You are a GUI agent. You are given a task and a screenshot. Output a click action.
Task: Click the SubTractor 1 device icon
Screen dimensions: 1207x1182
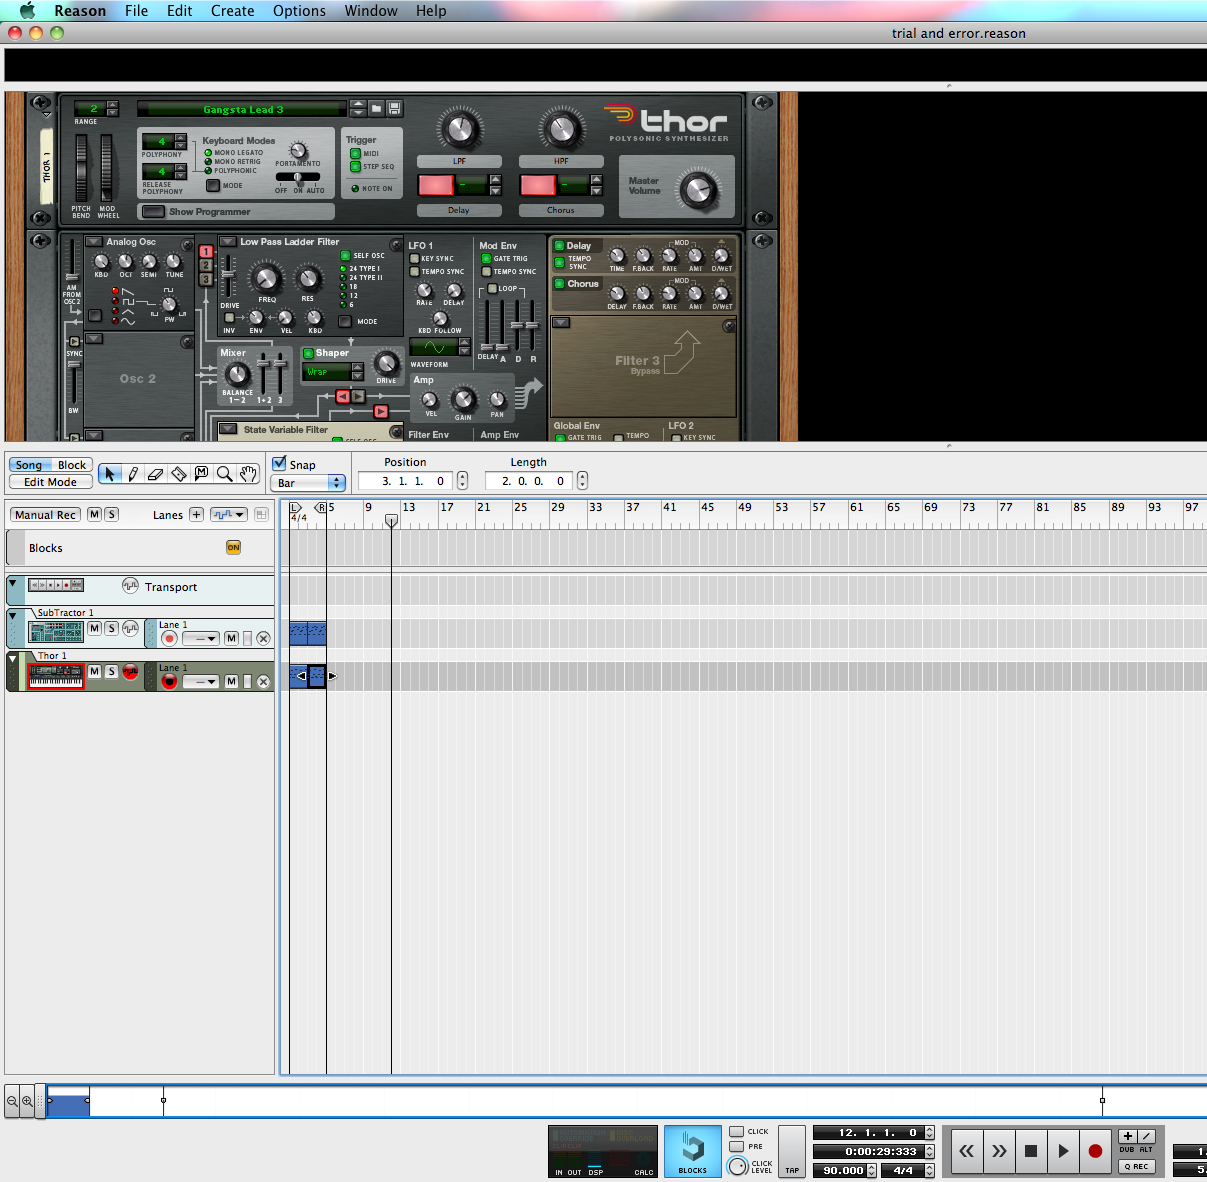(x=56, y=632)
